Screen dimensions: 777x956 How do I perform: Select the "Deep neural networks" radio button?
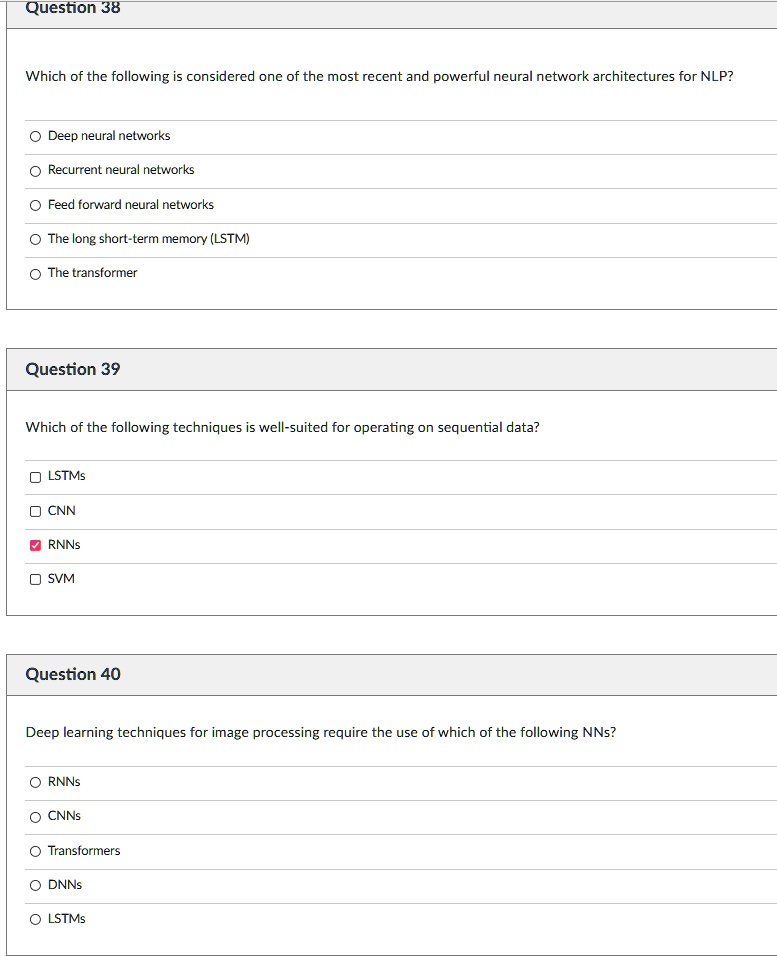34,135
